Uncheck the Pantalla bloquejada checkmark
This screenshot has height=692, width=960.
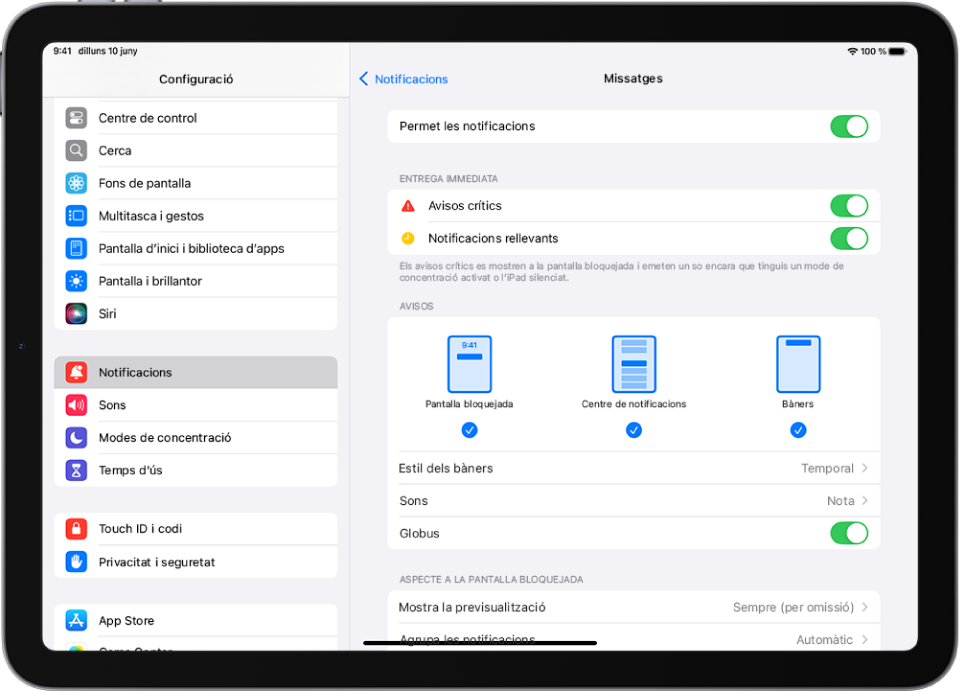(x=470, y=430)
